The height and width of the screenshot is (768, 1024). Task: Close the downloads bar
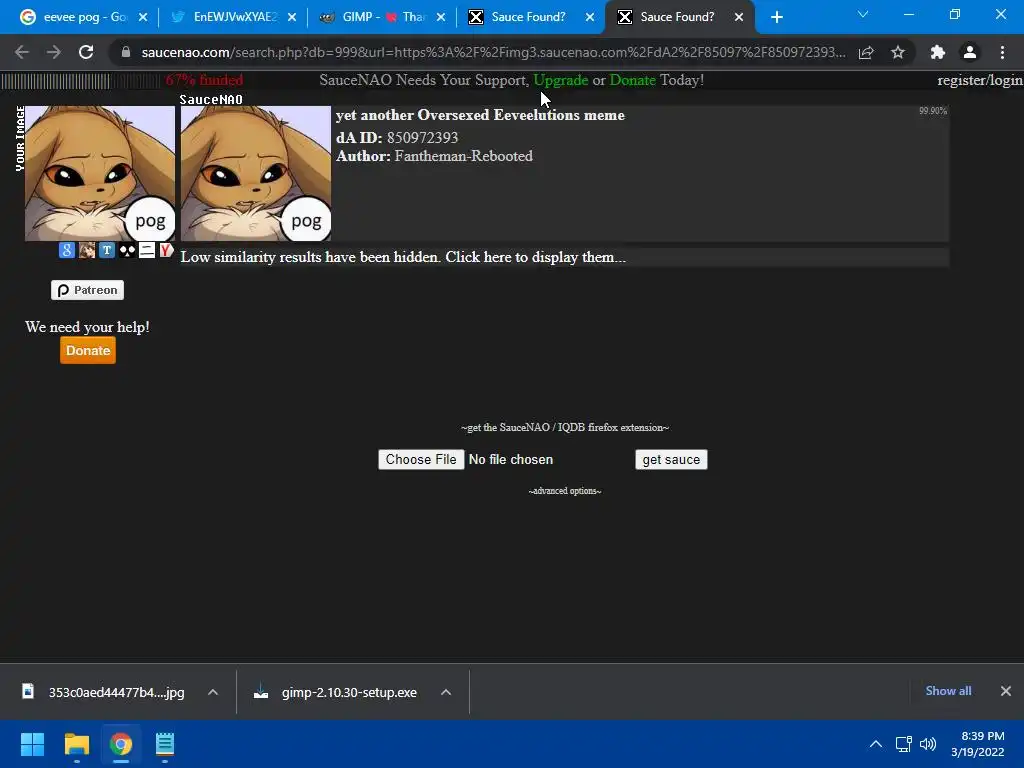1006,691
